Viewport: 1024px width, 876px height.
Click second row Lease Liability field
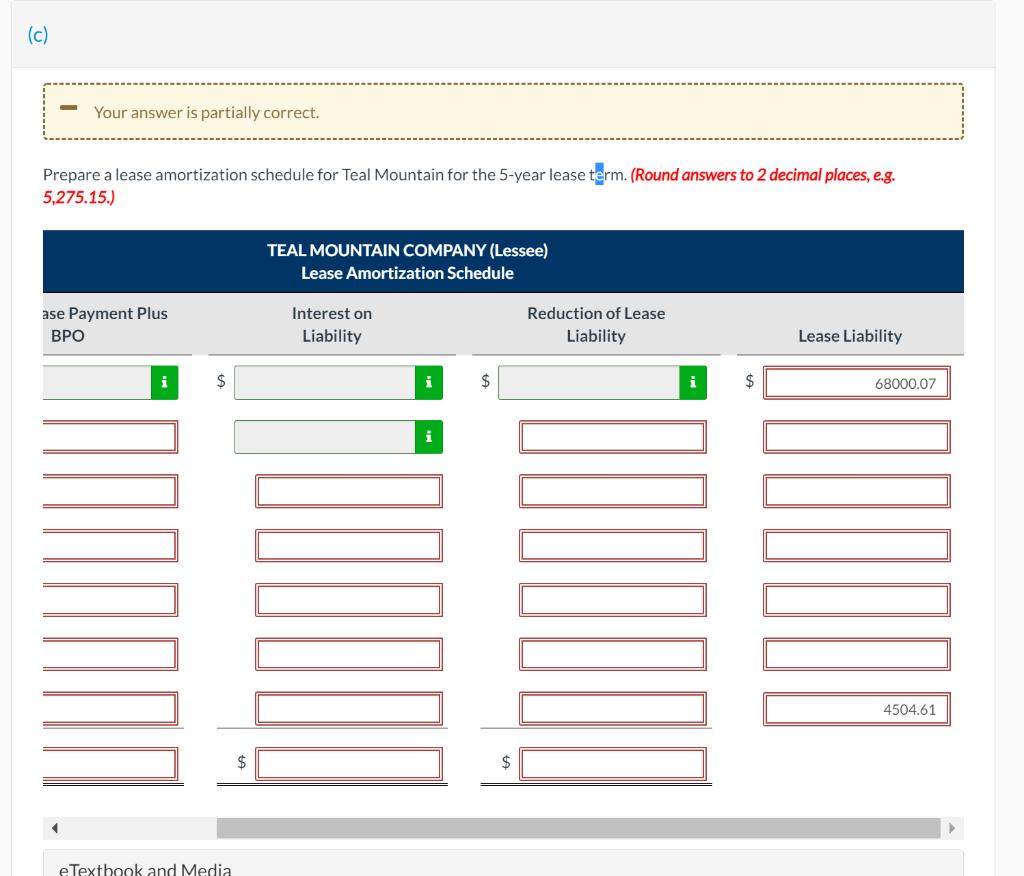856,437
